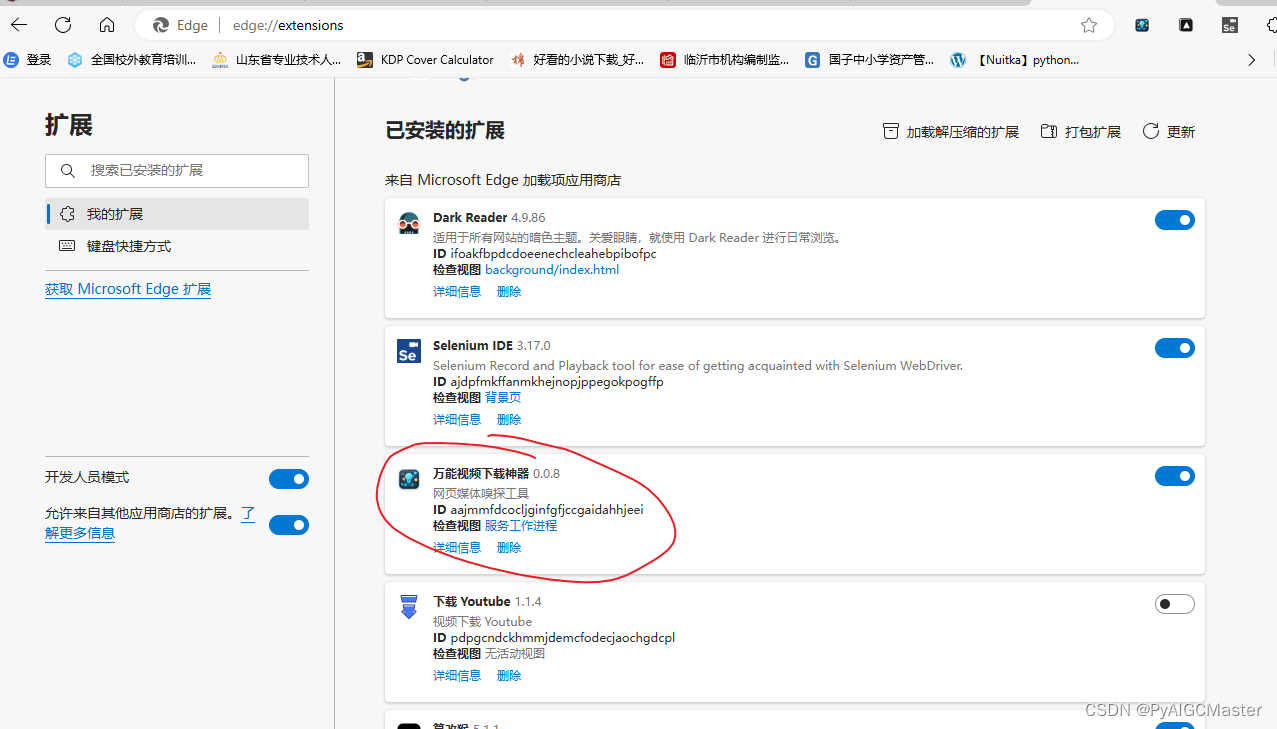Open the 获取 Microsoft Edge 扩展 link

click(128, 289)
